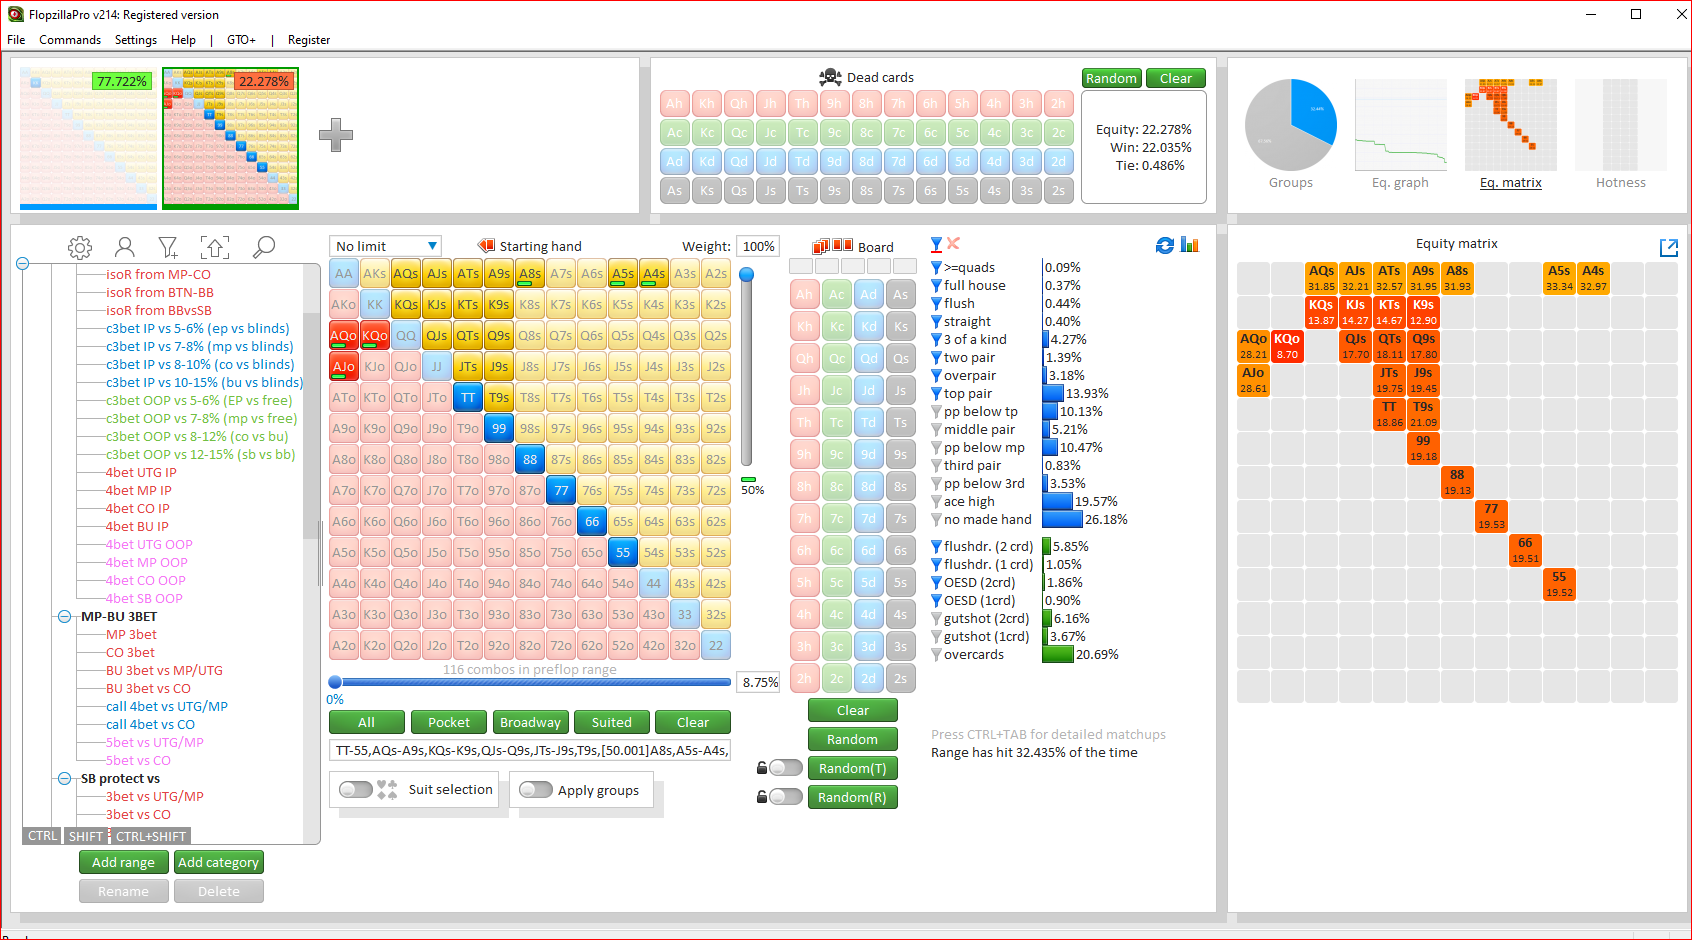Viewport: 1692px width, 940px height.
Task: Click the range text input field
Action: [530, 750]
